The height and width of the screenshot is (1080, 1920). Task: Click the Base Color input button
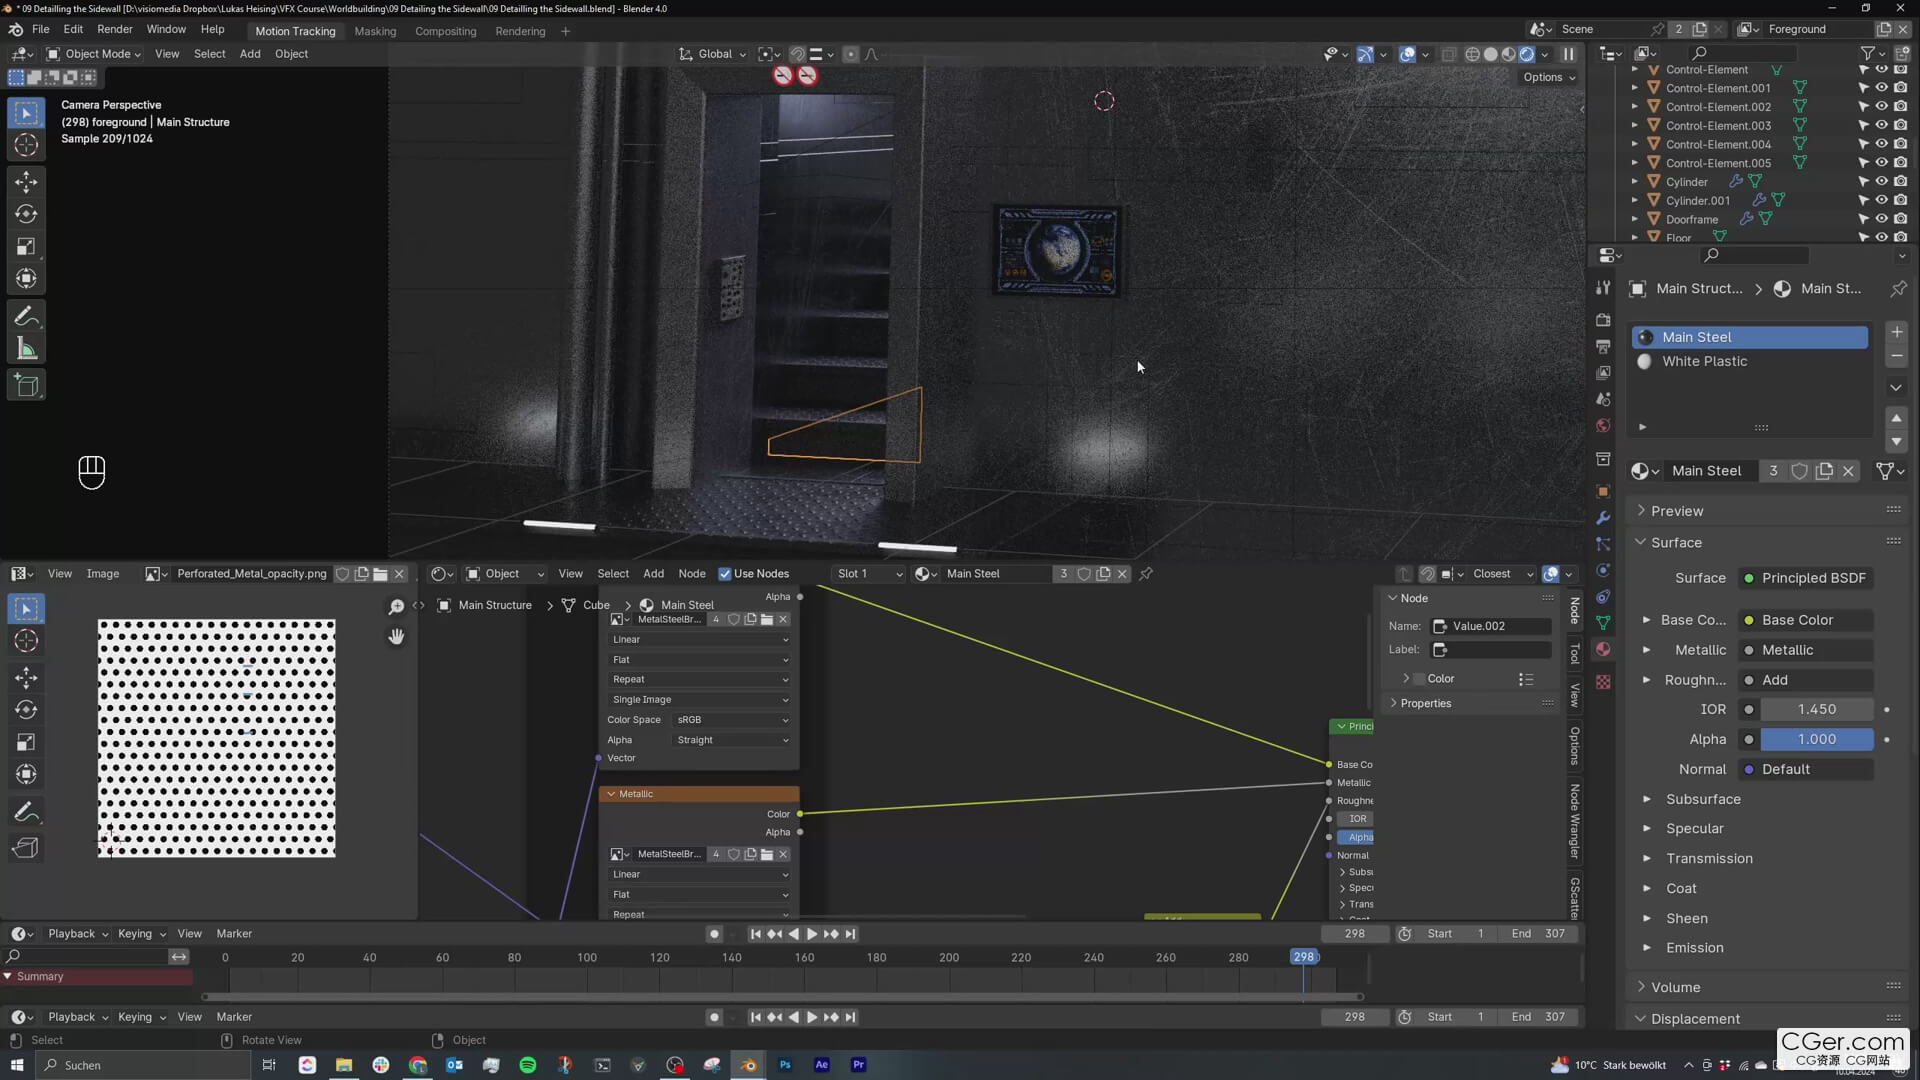point(1806,620)
